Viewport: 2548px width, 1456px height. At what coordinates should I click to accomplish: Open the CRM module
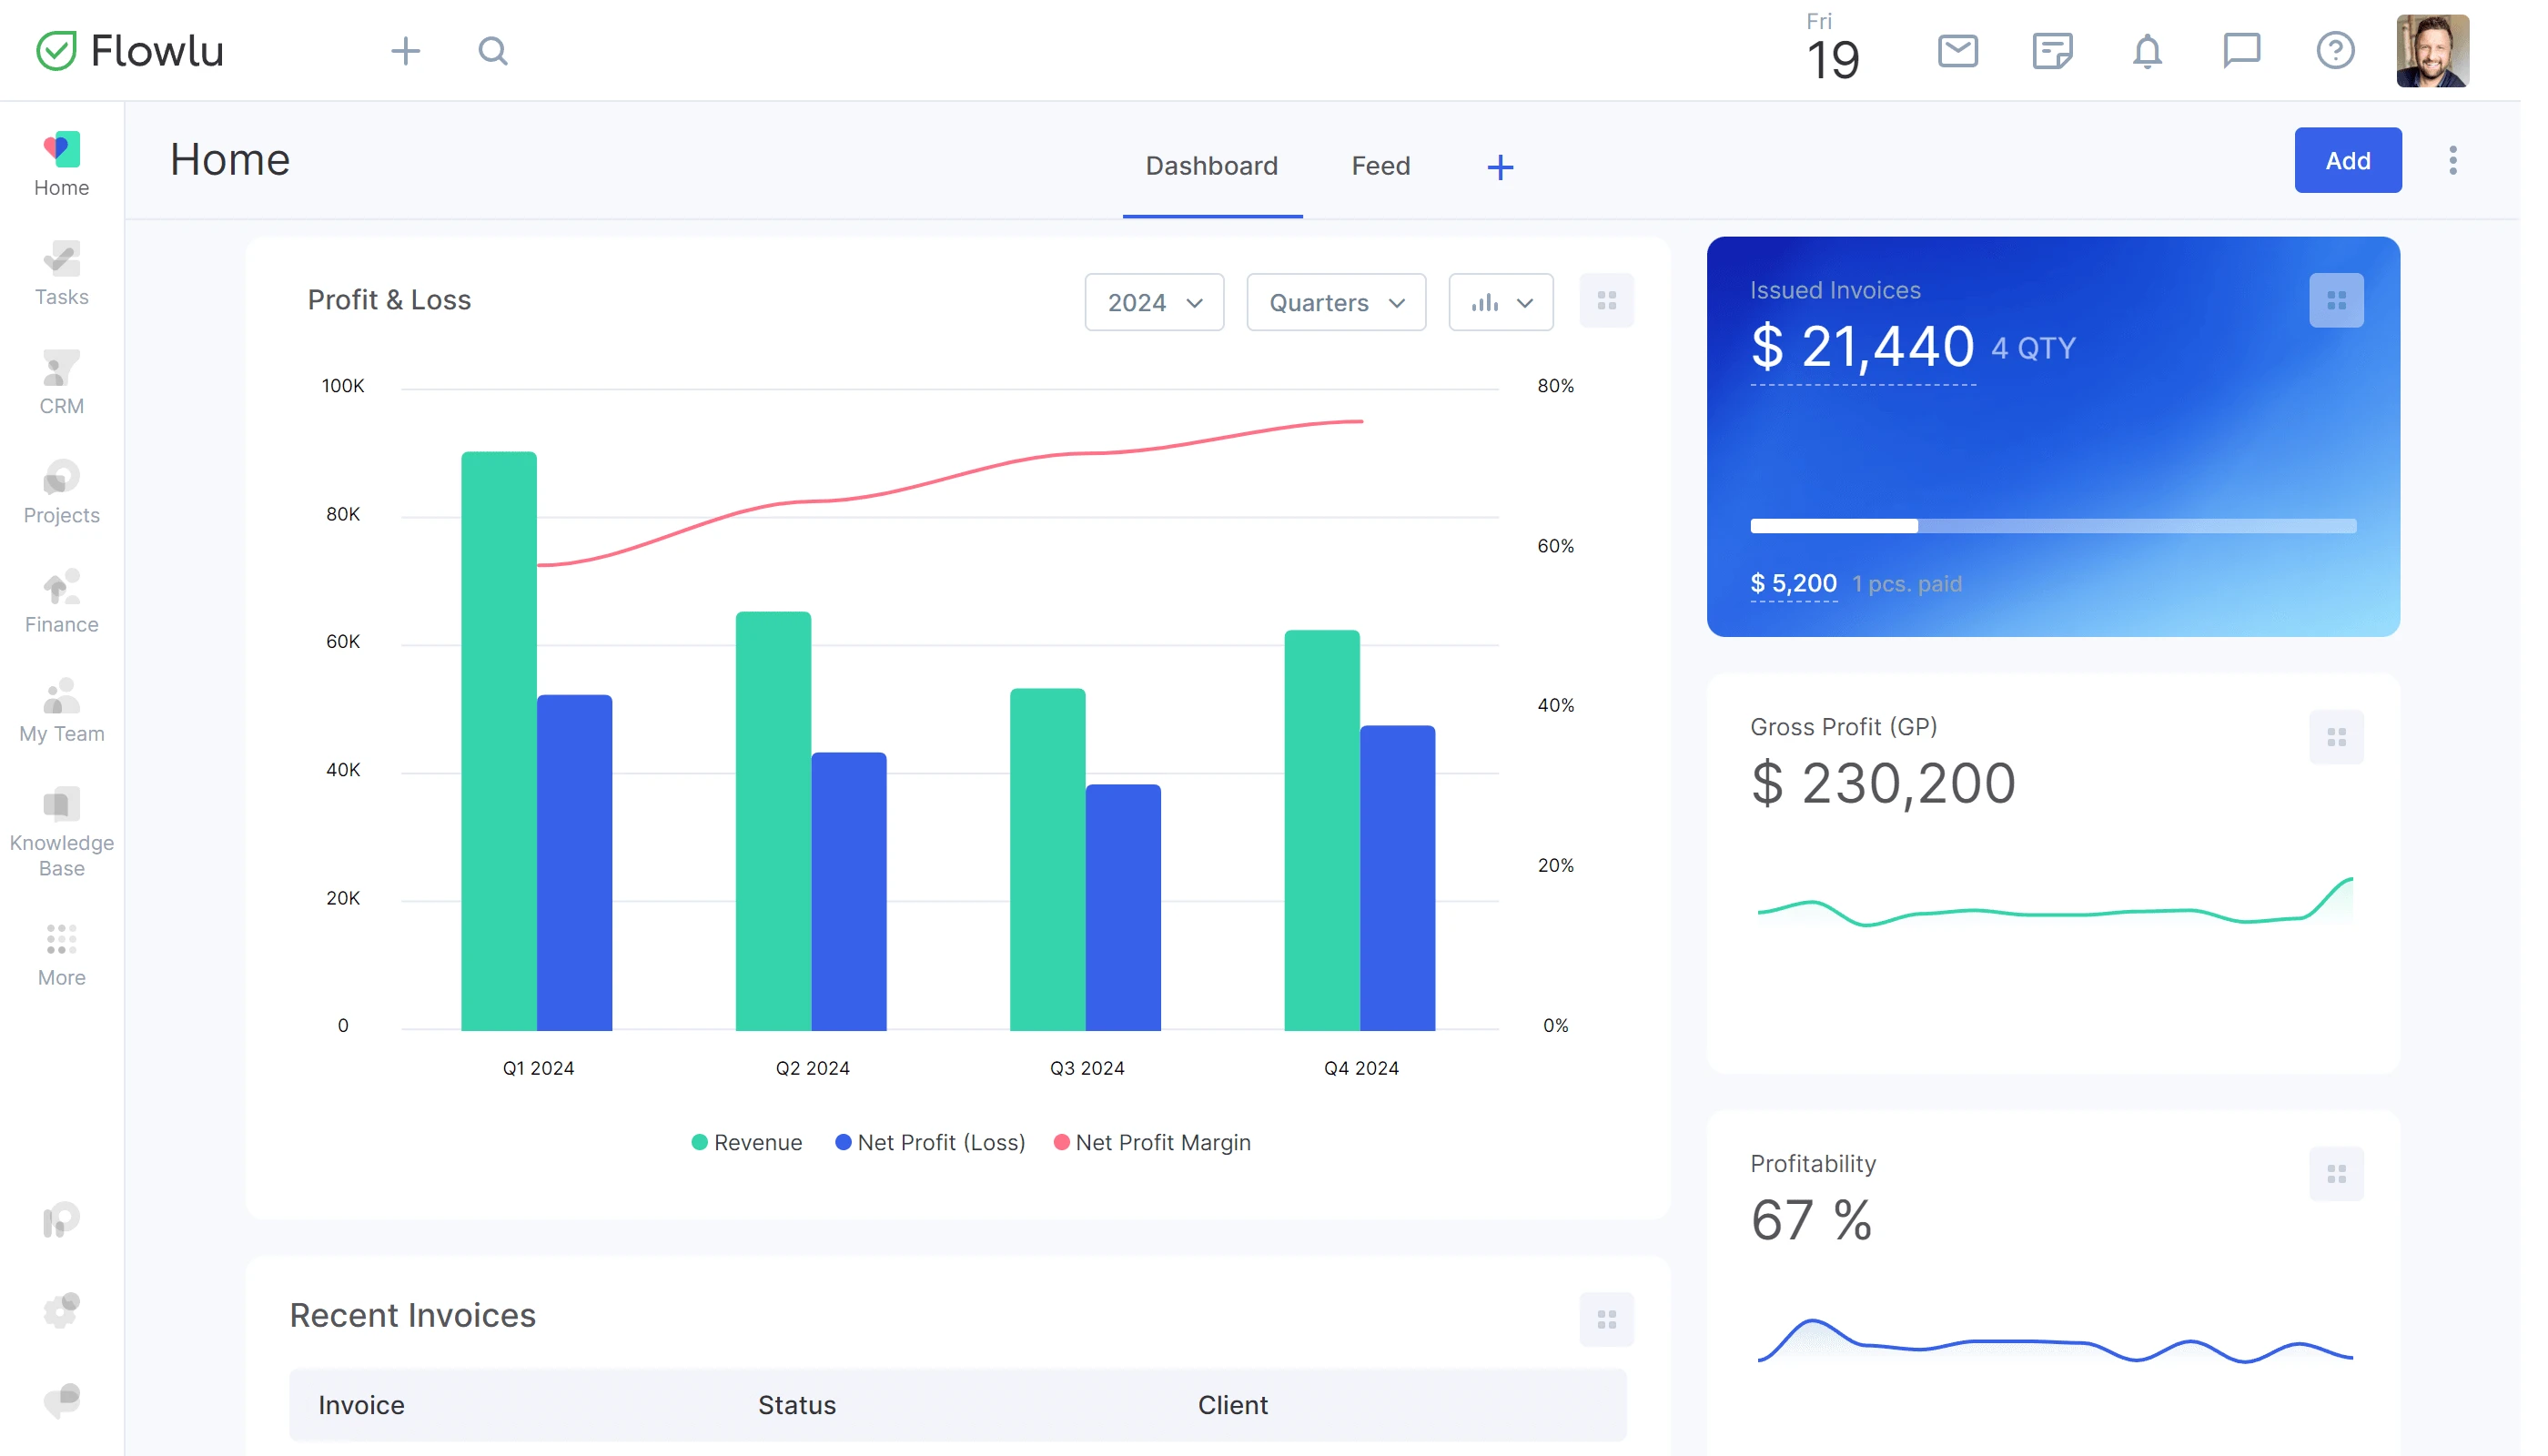61,381
